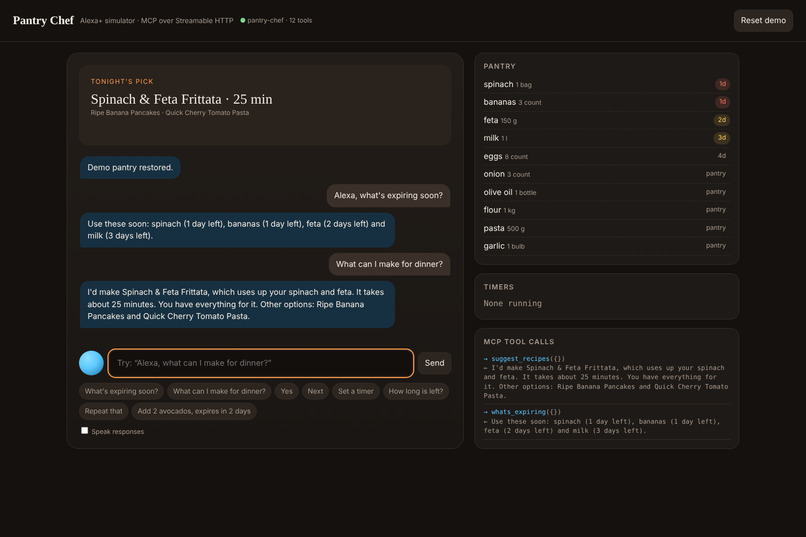This screenshot has width=806, height=537.
Task: Click the Reset demo button
Action: click(763, 21)
